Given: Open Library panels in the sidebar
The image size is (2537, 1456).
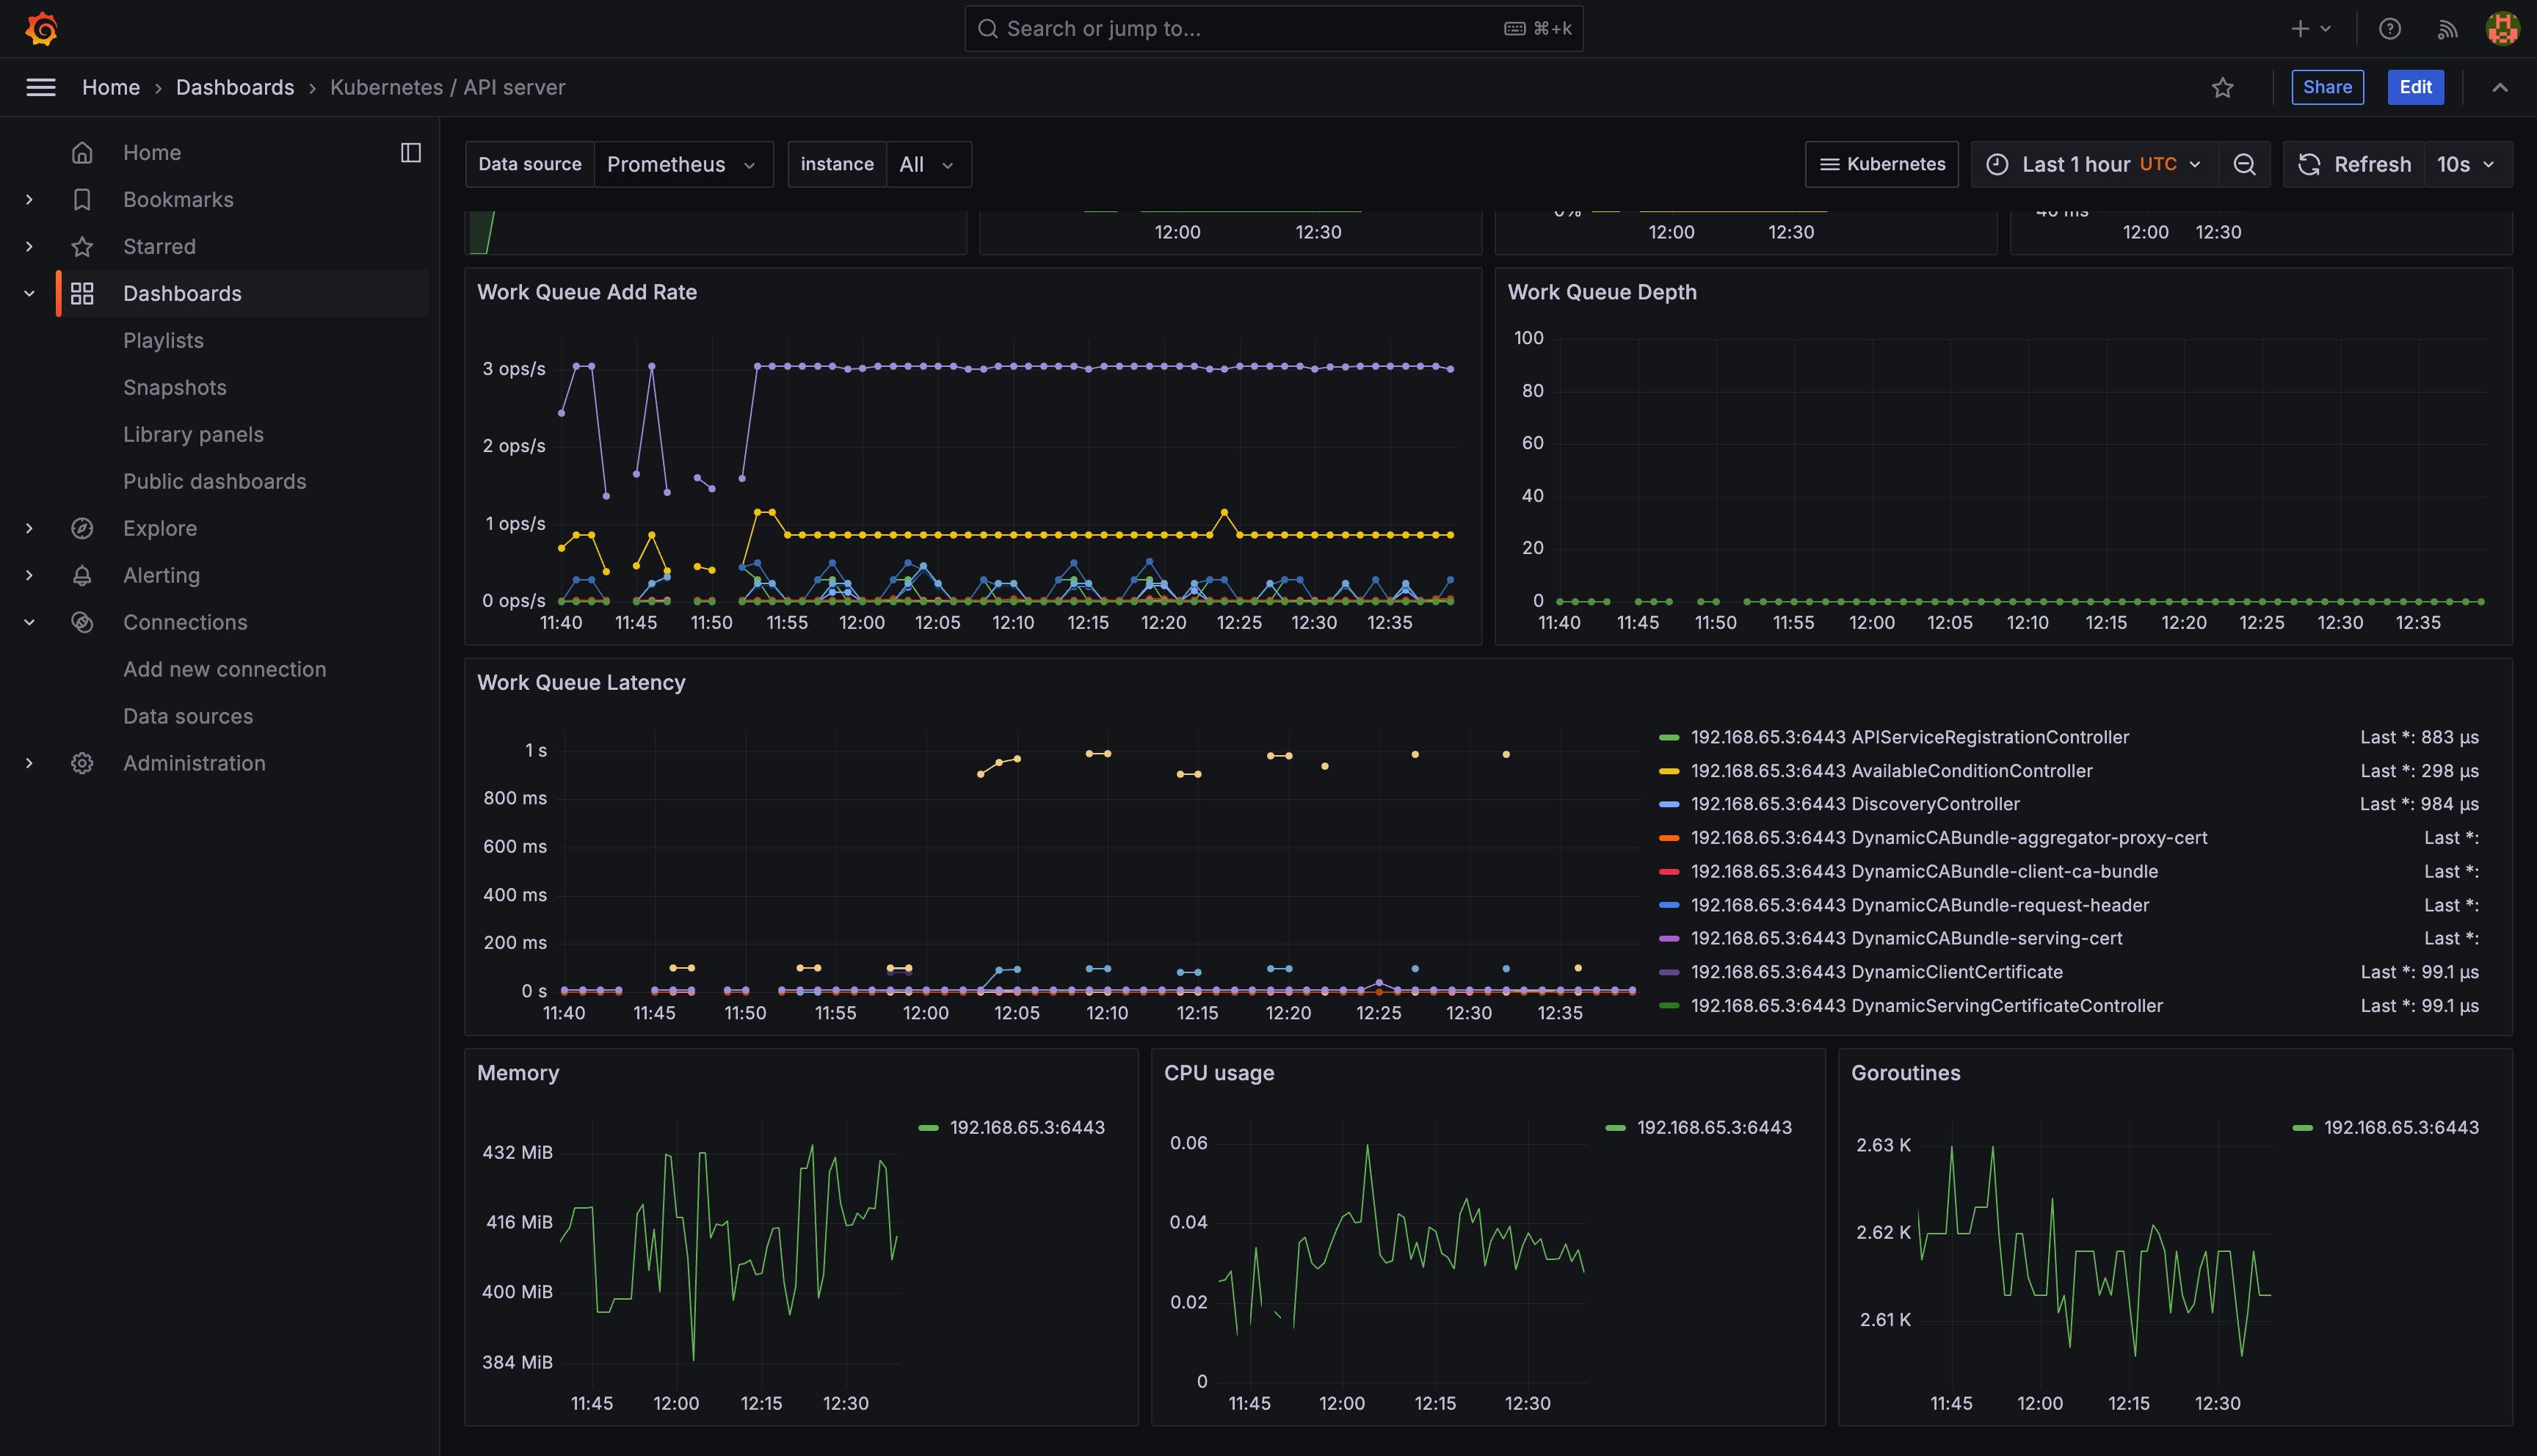Looking at the screenshot, I should [193, 434].
